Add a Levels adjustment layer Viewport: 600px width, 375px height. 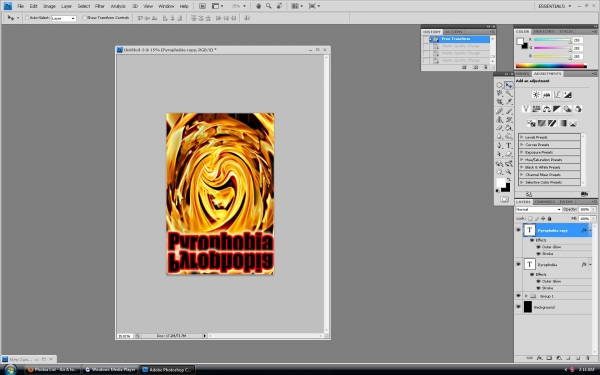tap(546, 95)
